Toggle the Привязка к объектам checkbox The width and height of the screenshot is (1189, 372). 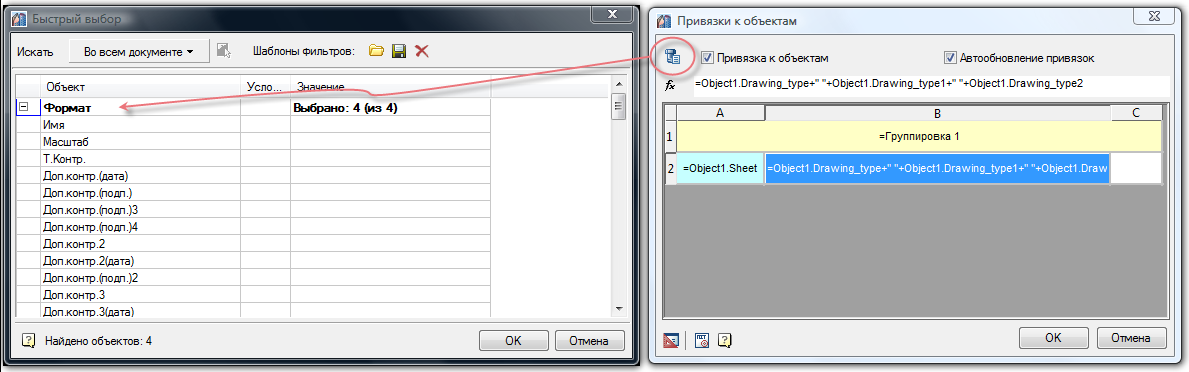pyautogui.click(x=707, y=57)
